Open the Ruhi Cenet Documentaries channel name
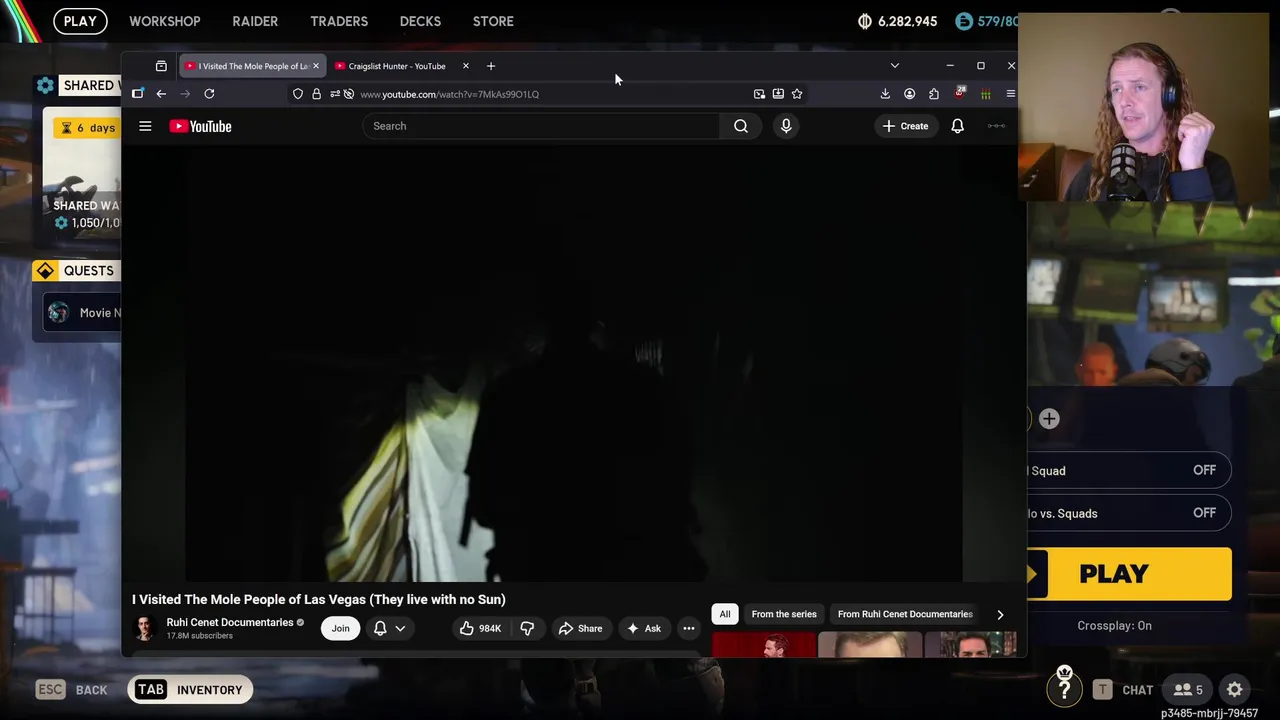 229,622
